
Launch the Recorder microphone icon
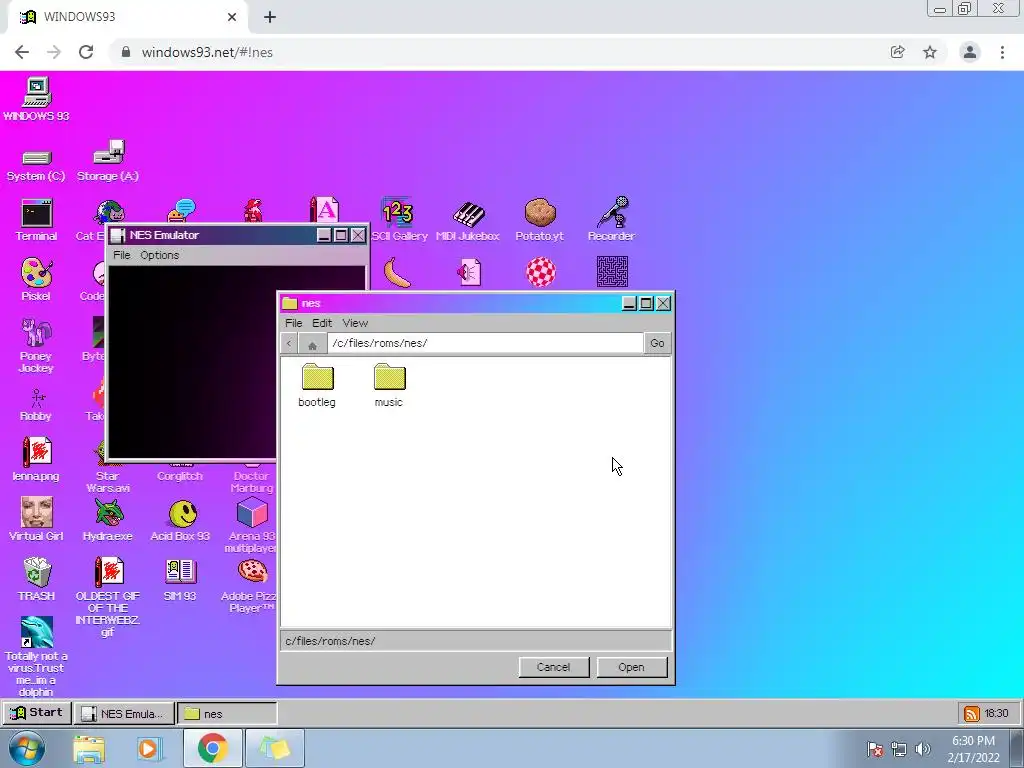pyautogui.click(x=612, y=220)
